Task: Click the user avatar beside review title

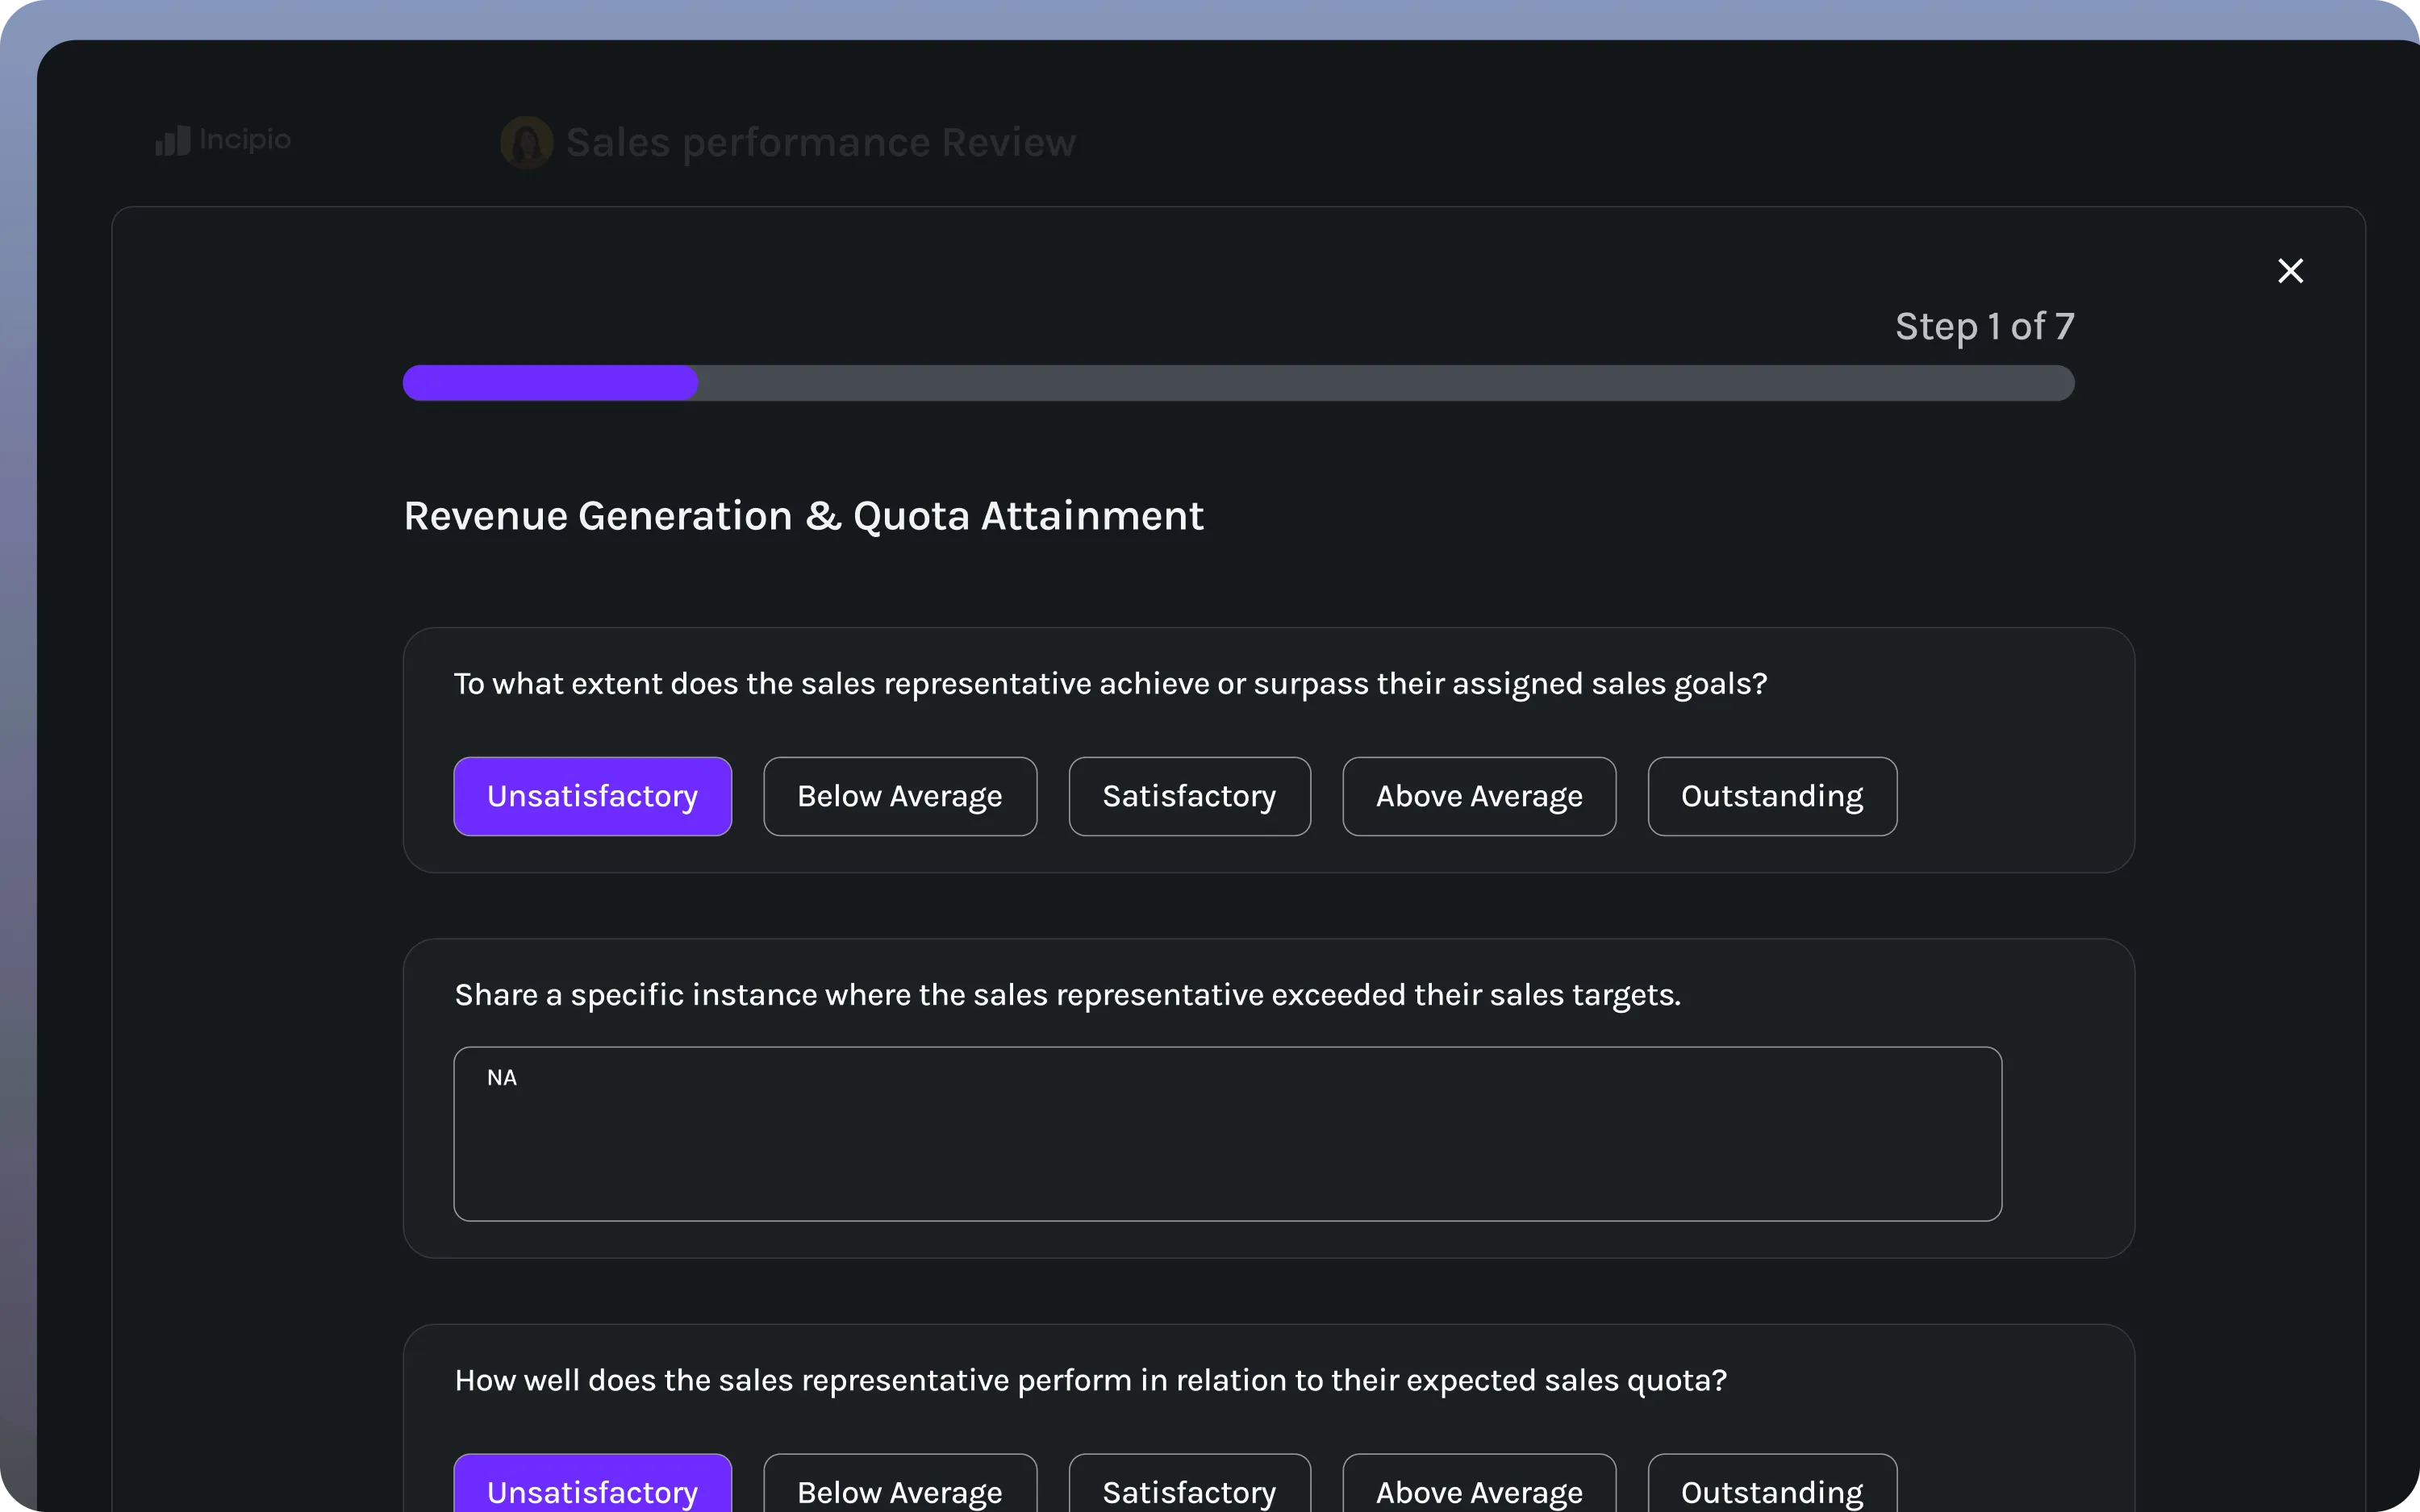Action: point(526,143)
